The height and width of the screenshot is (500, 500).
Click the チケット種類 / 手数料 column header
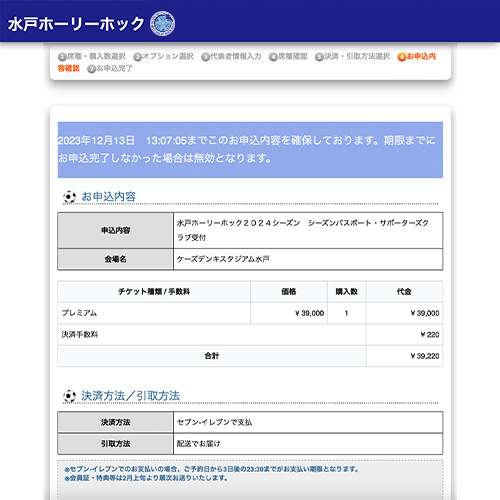tap(154, 292)
